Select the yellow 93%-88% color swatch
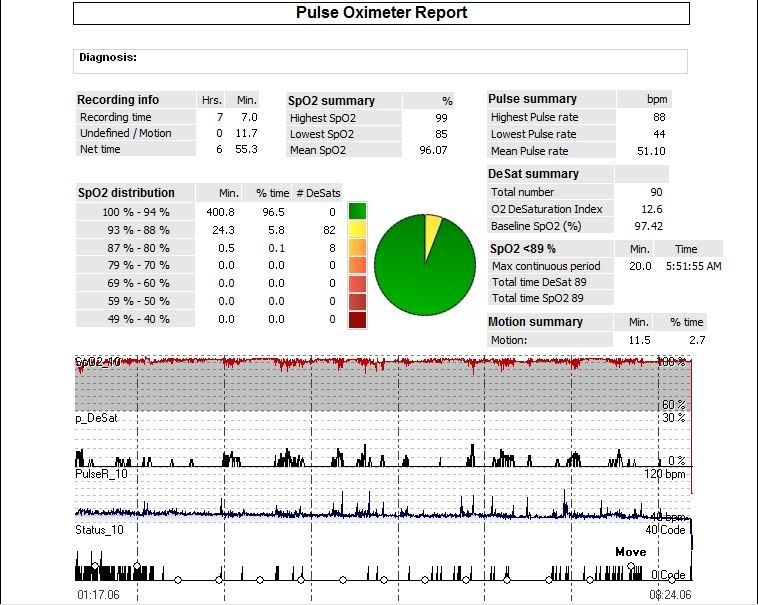 357,230
